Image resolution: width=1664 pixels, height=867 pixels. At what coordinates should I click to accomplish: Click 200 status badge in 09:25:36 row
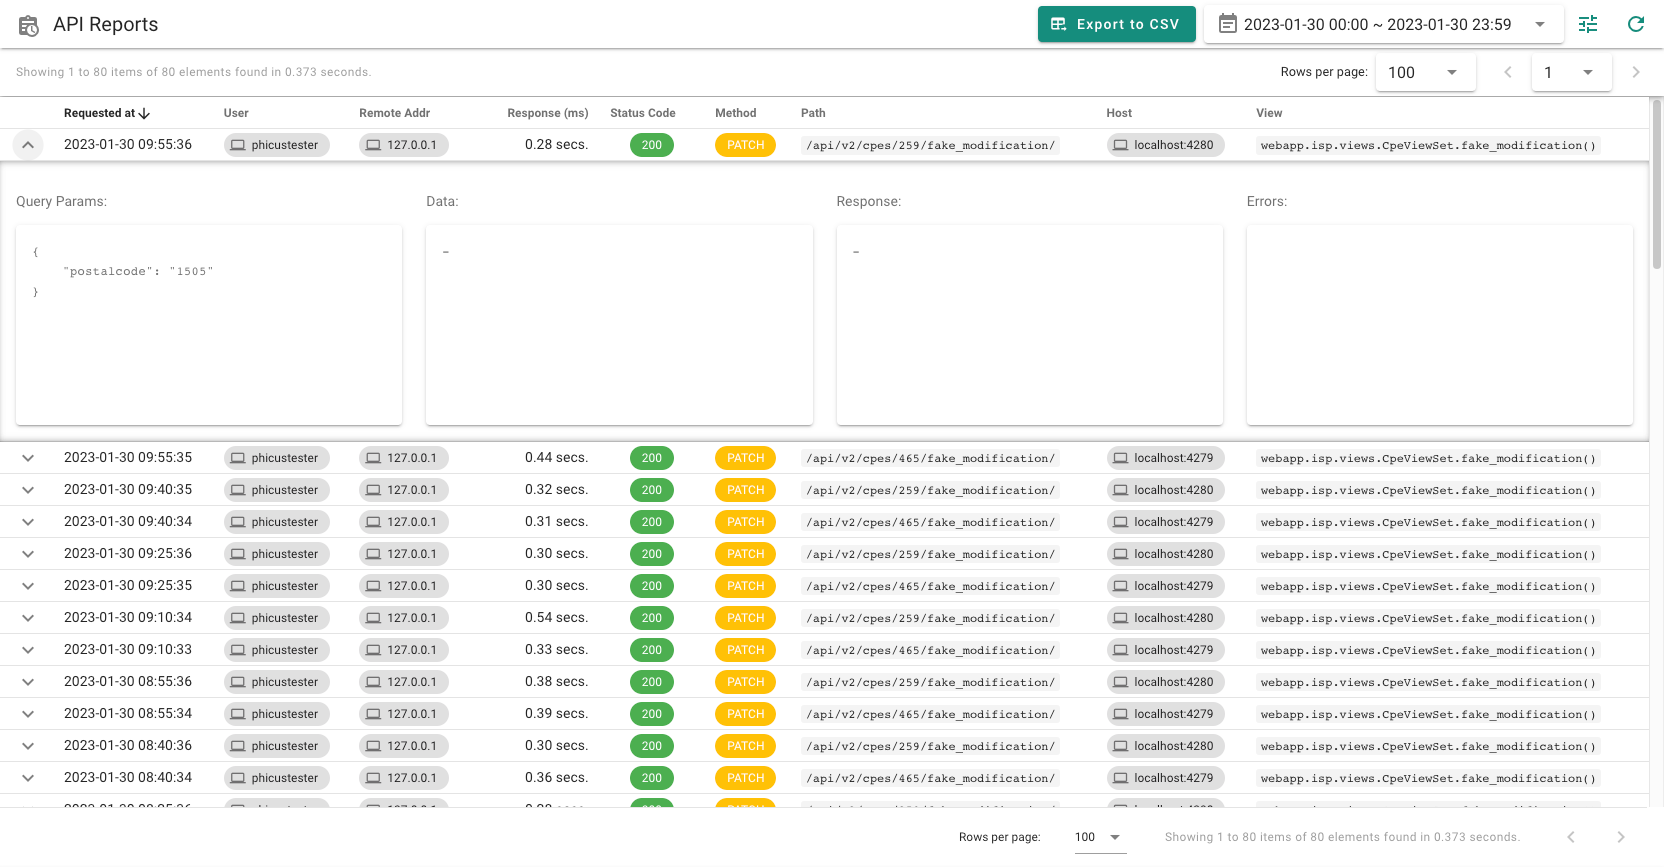point(652,554)
